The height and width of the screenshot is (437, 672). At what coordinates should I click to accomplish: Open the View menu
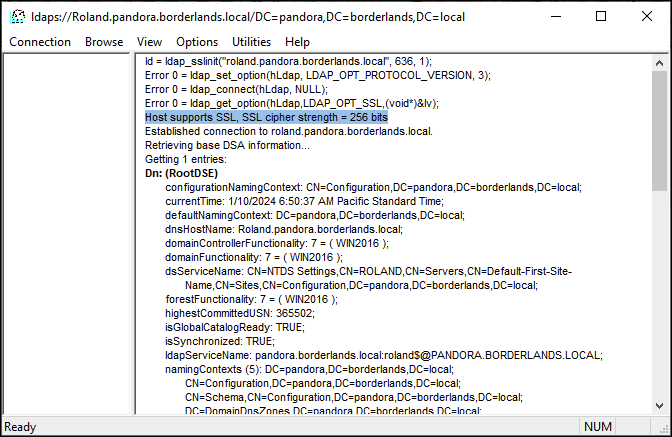pos(149,42)
